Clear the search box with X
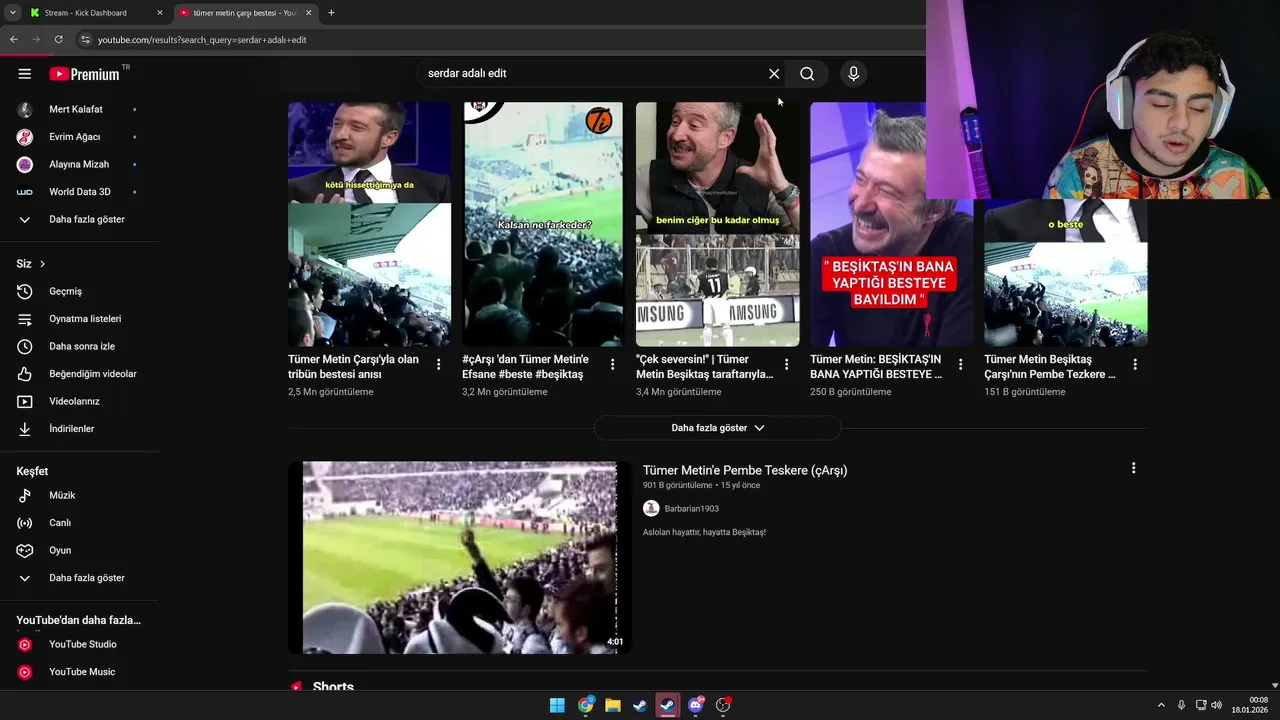1280x720 pixels. click(x=774, y=74)
